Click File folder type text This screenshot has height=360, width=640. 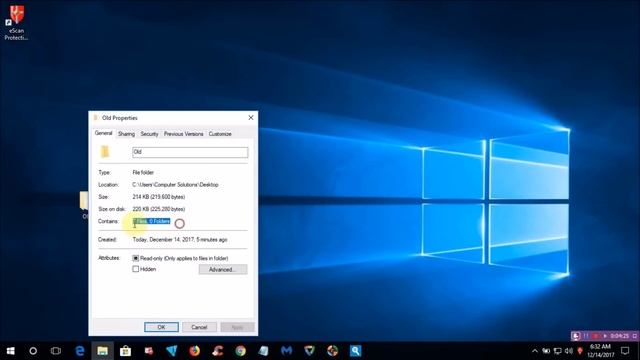143,172
